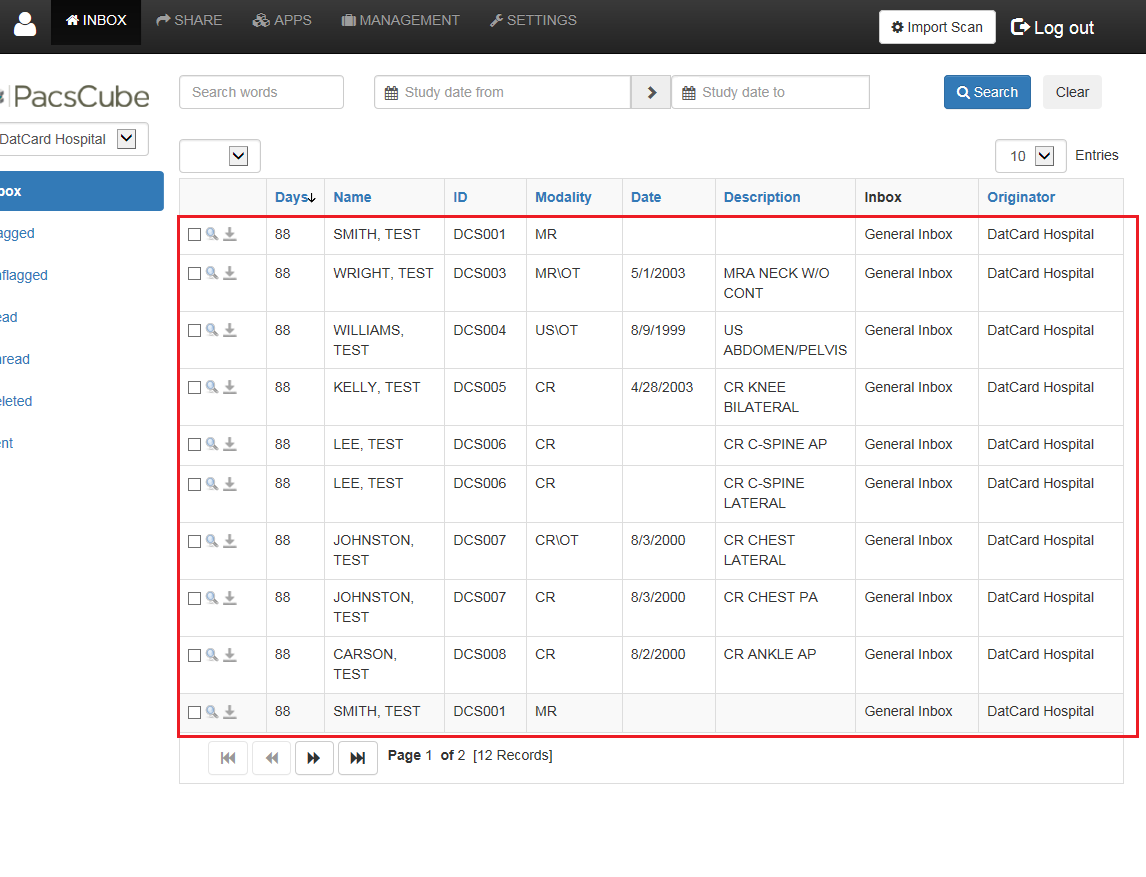Viewport: 1146px width, 877px height.
Task: Download WRIGHT, TEST study DCS003
Action: tap(229, 273)
